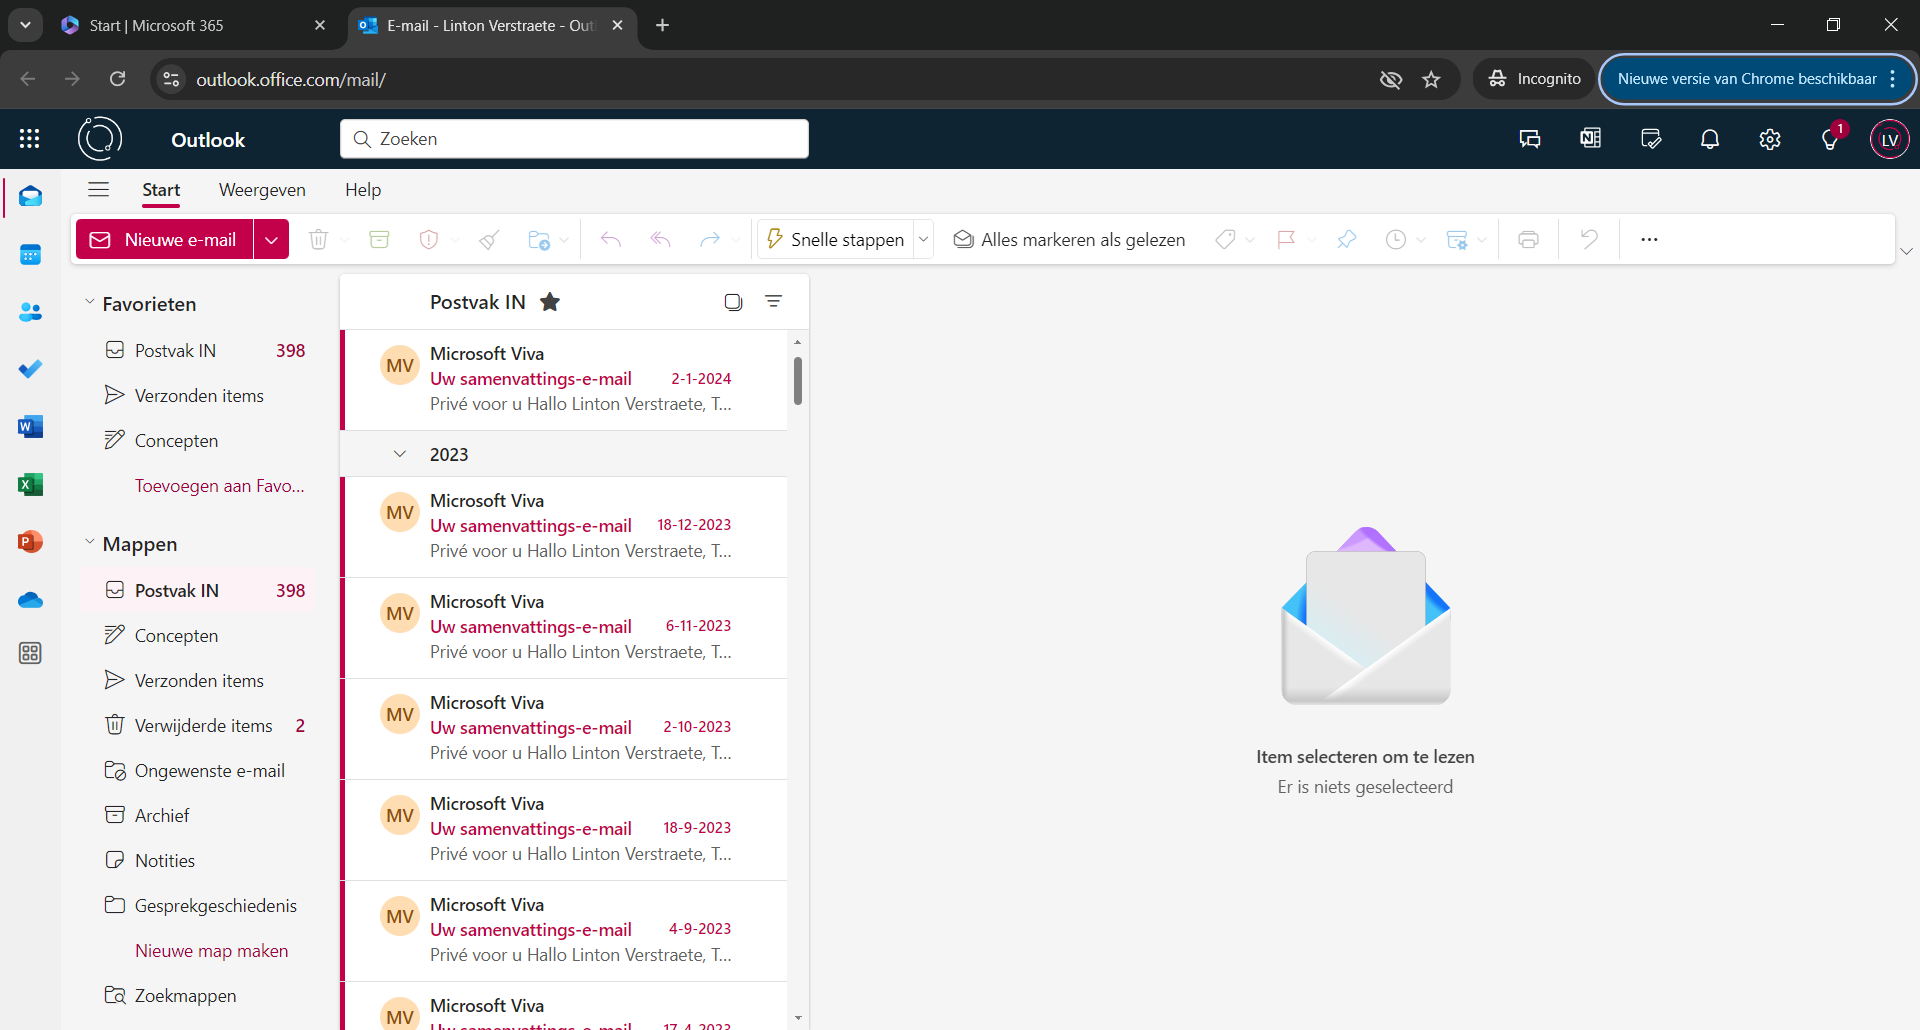Open Mail in the left app rail
The height and width of the screenshot is (1030, 1920).
click(x=30, y=196)
